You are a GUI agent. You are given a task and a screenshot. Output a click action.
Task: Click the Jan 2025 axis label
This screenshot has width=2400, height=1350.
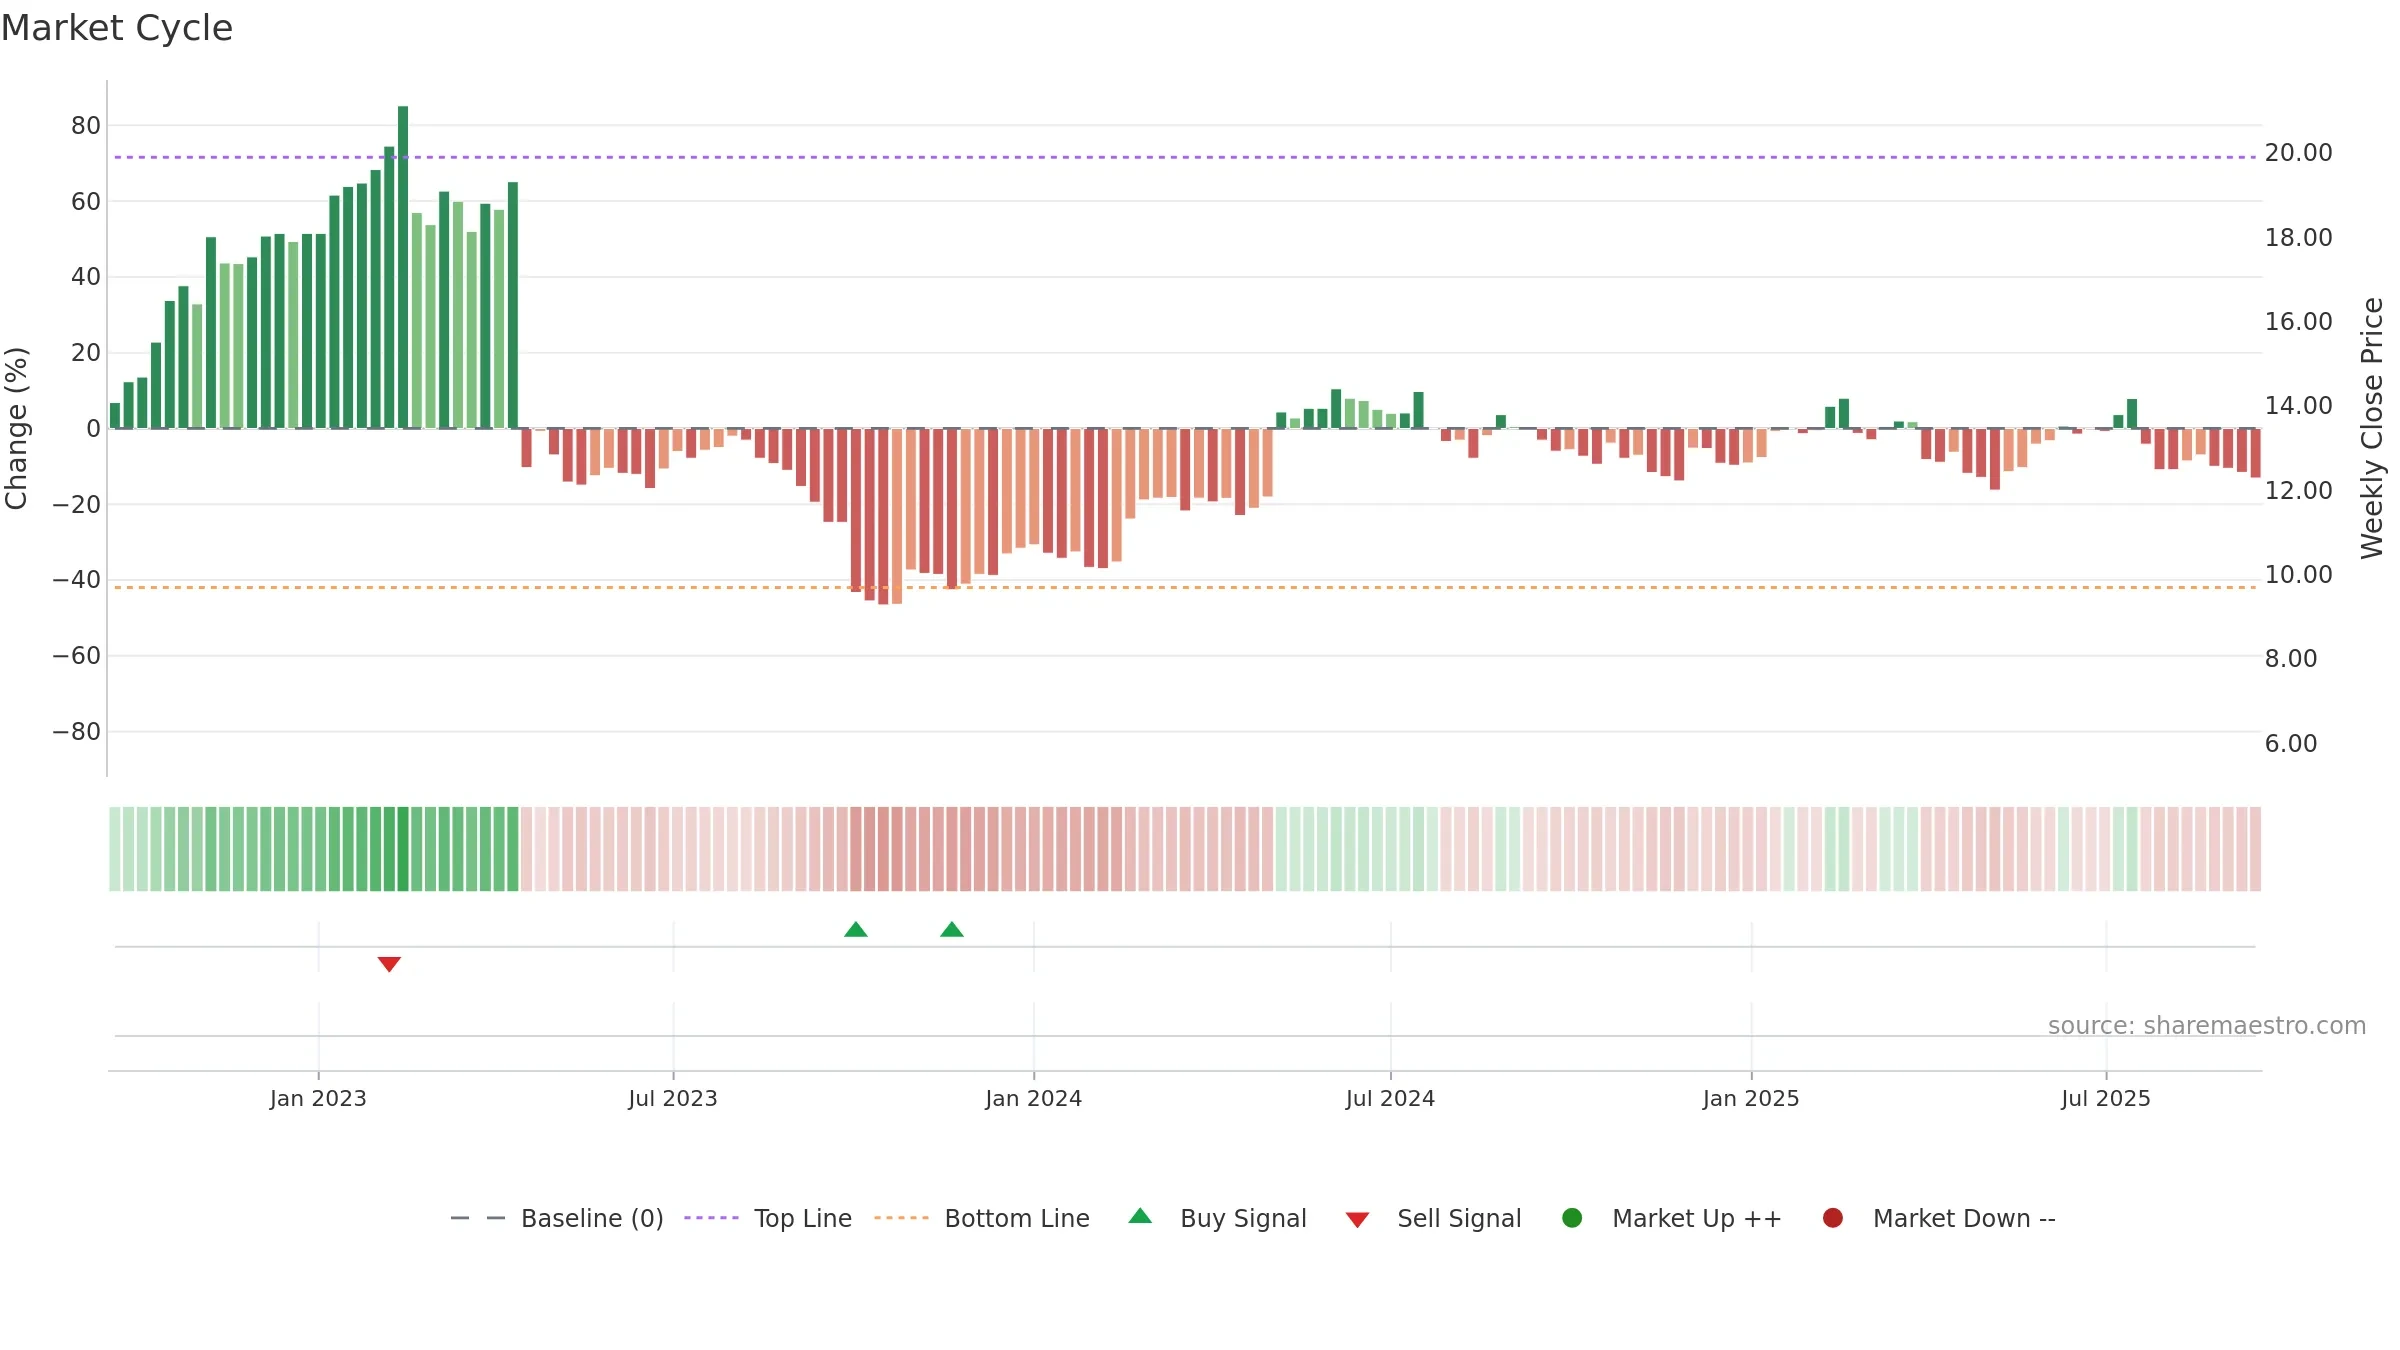coord(1751,1098)
